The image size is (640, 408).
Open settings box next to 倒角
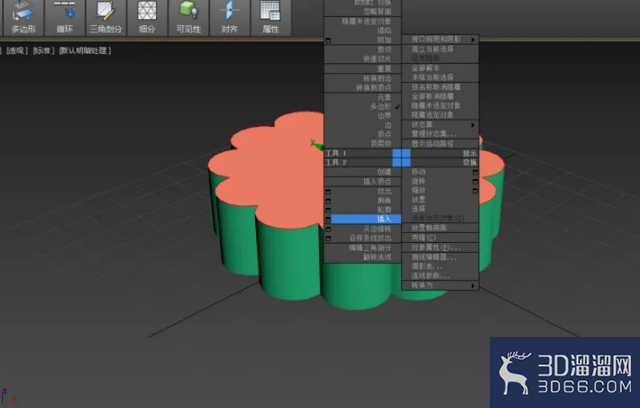click(x=328, y=201)
